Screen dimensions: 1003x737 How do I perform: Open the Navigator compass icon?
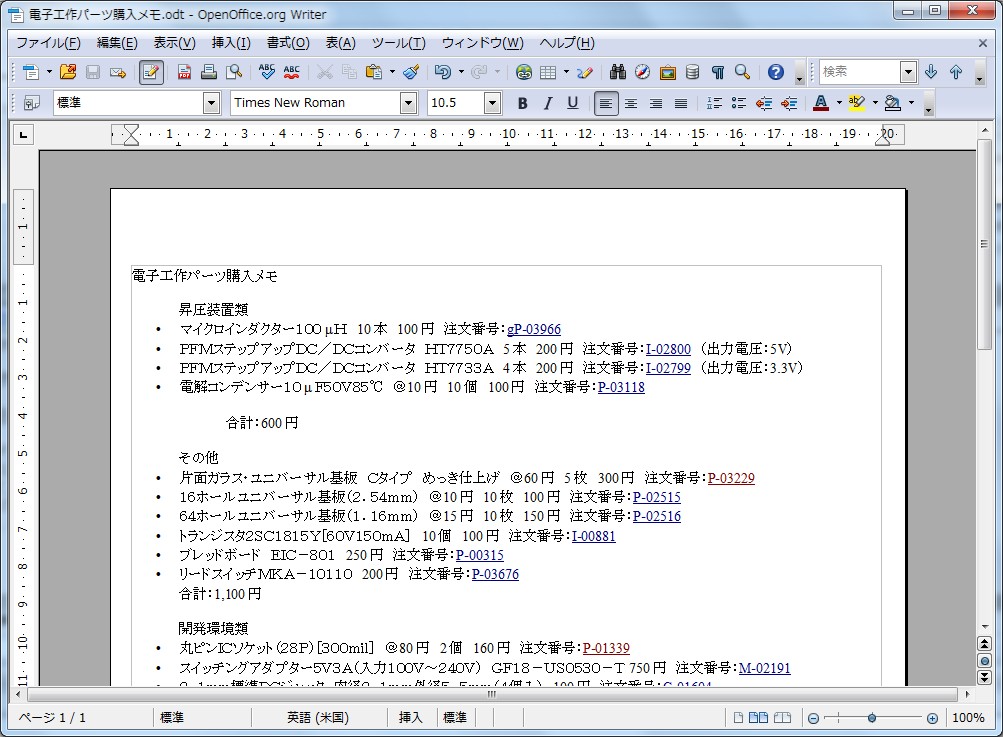[x=643, y=72]
